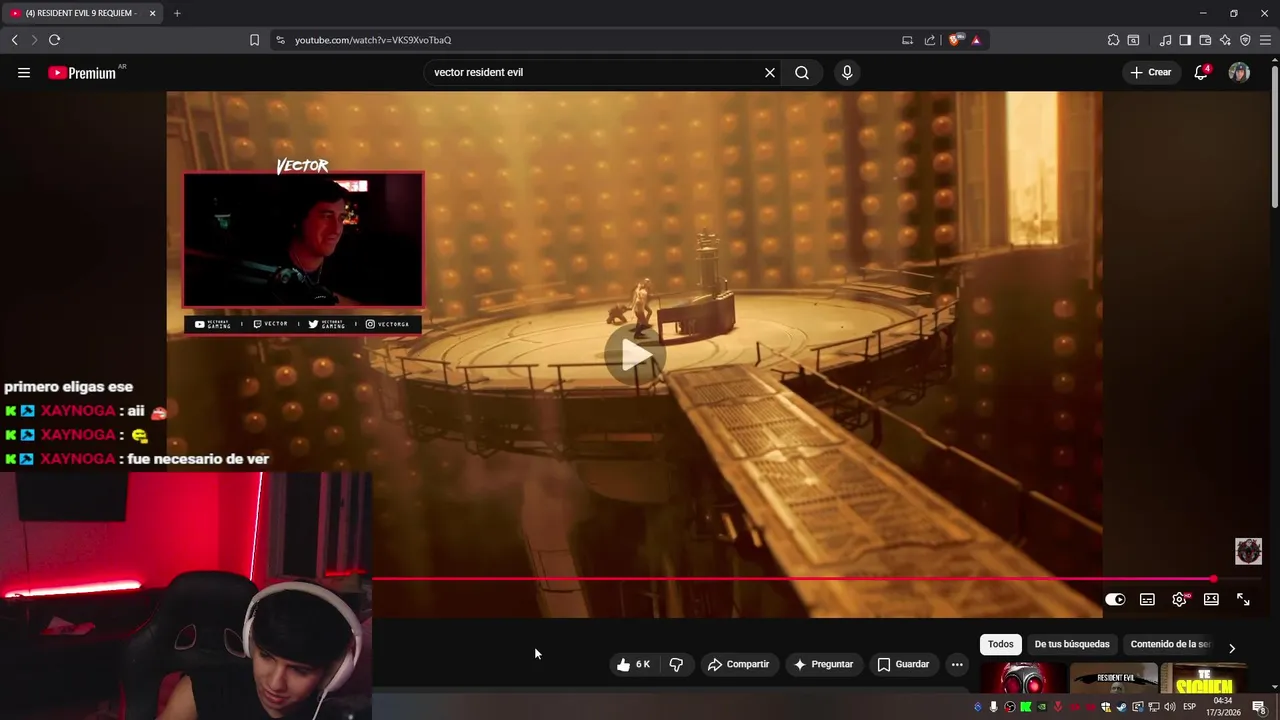Click the address bar URL
Viewport: 1280px width, 720px height.
373,40
